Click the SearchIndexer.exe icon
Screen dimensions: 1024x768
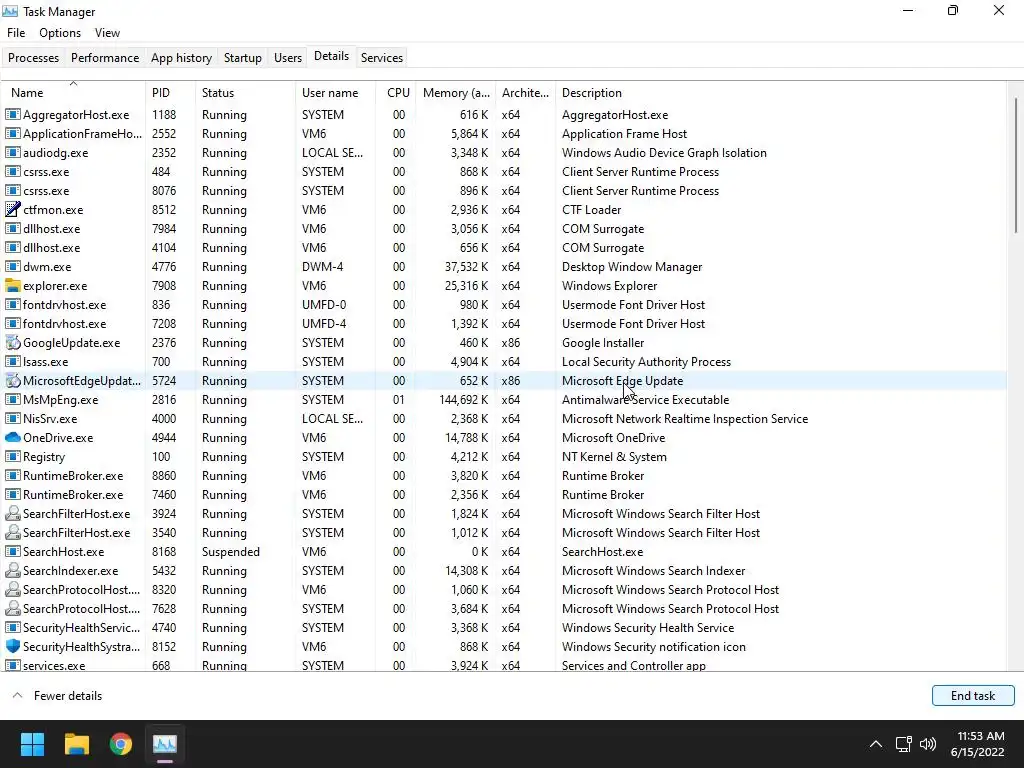(12, 570)
